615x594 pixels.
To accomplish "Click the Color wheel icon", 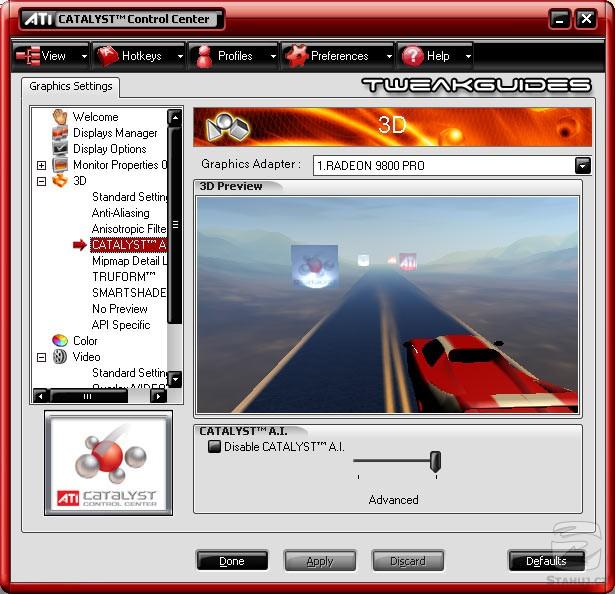I will tap(60, 341).
